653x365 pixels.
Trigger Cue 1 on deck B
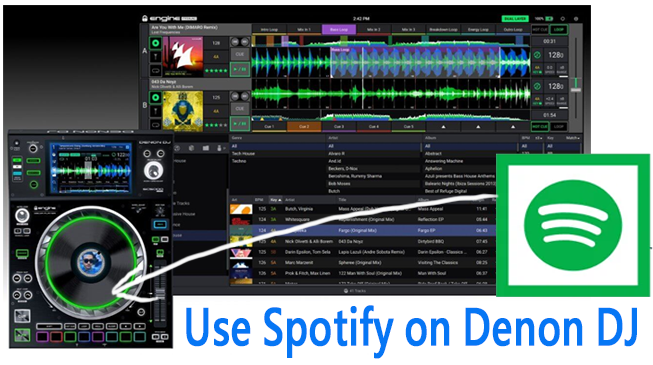point(269,127)
